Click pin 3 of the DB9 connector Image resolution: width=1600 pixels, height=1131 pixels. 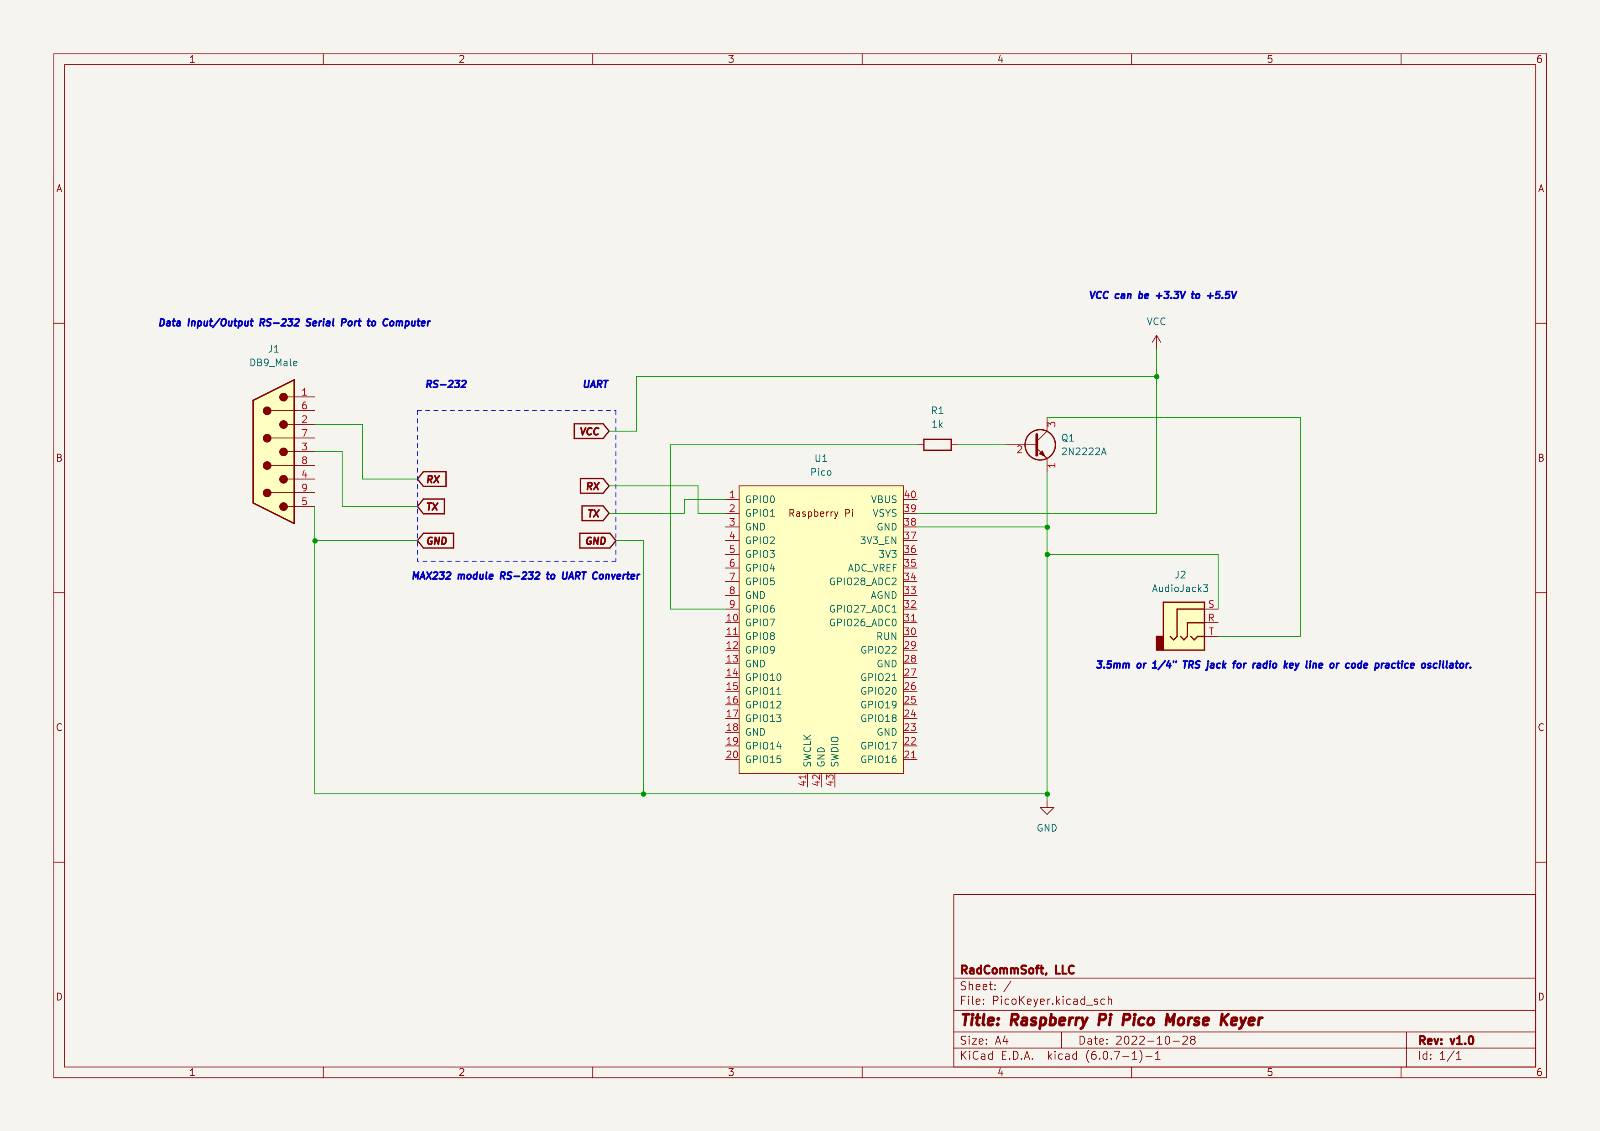304,448
